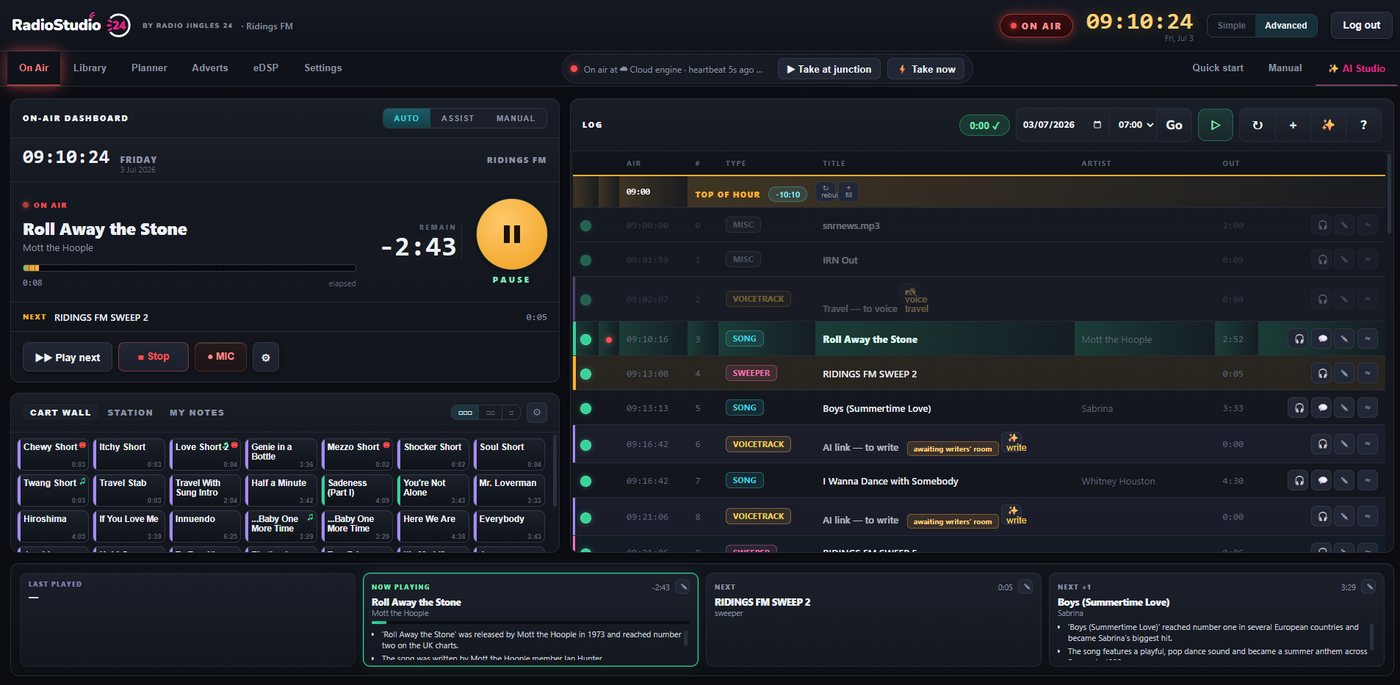Click voice travel icon on Travel voicetrack row

tap(916, 299)
